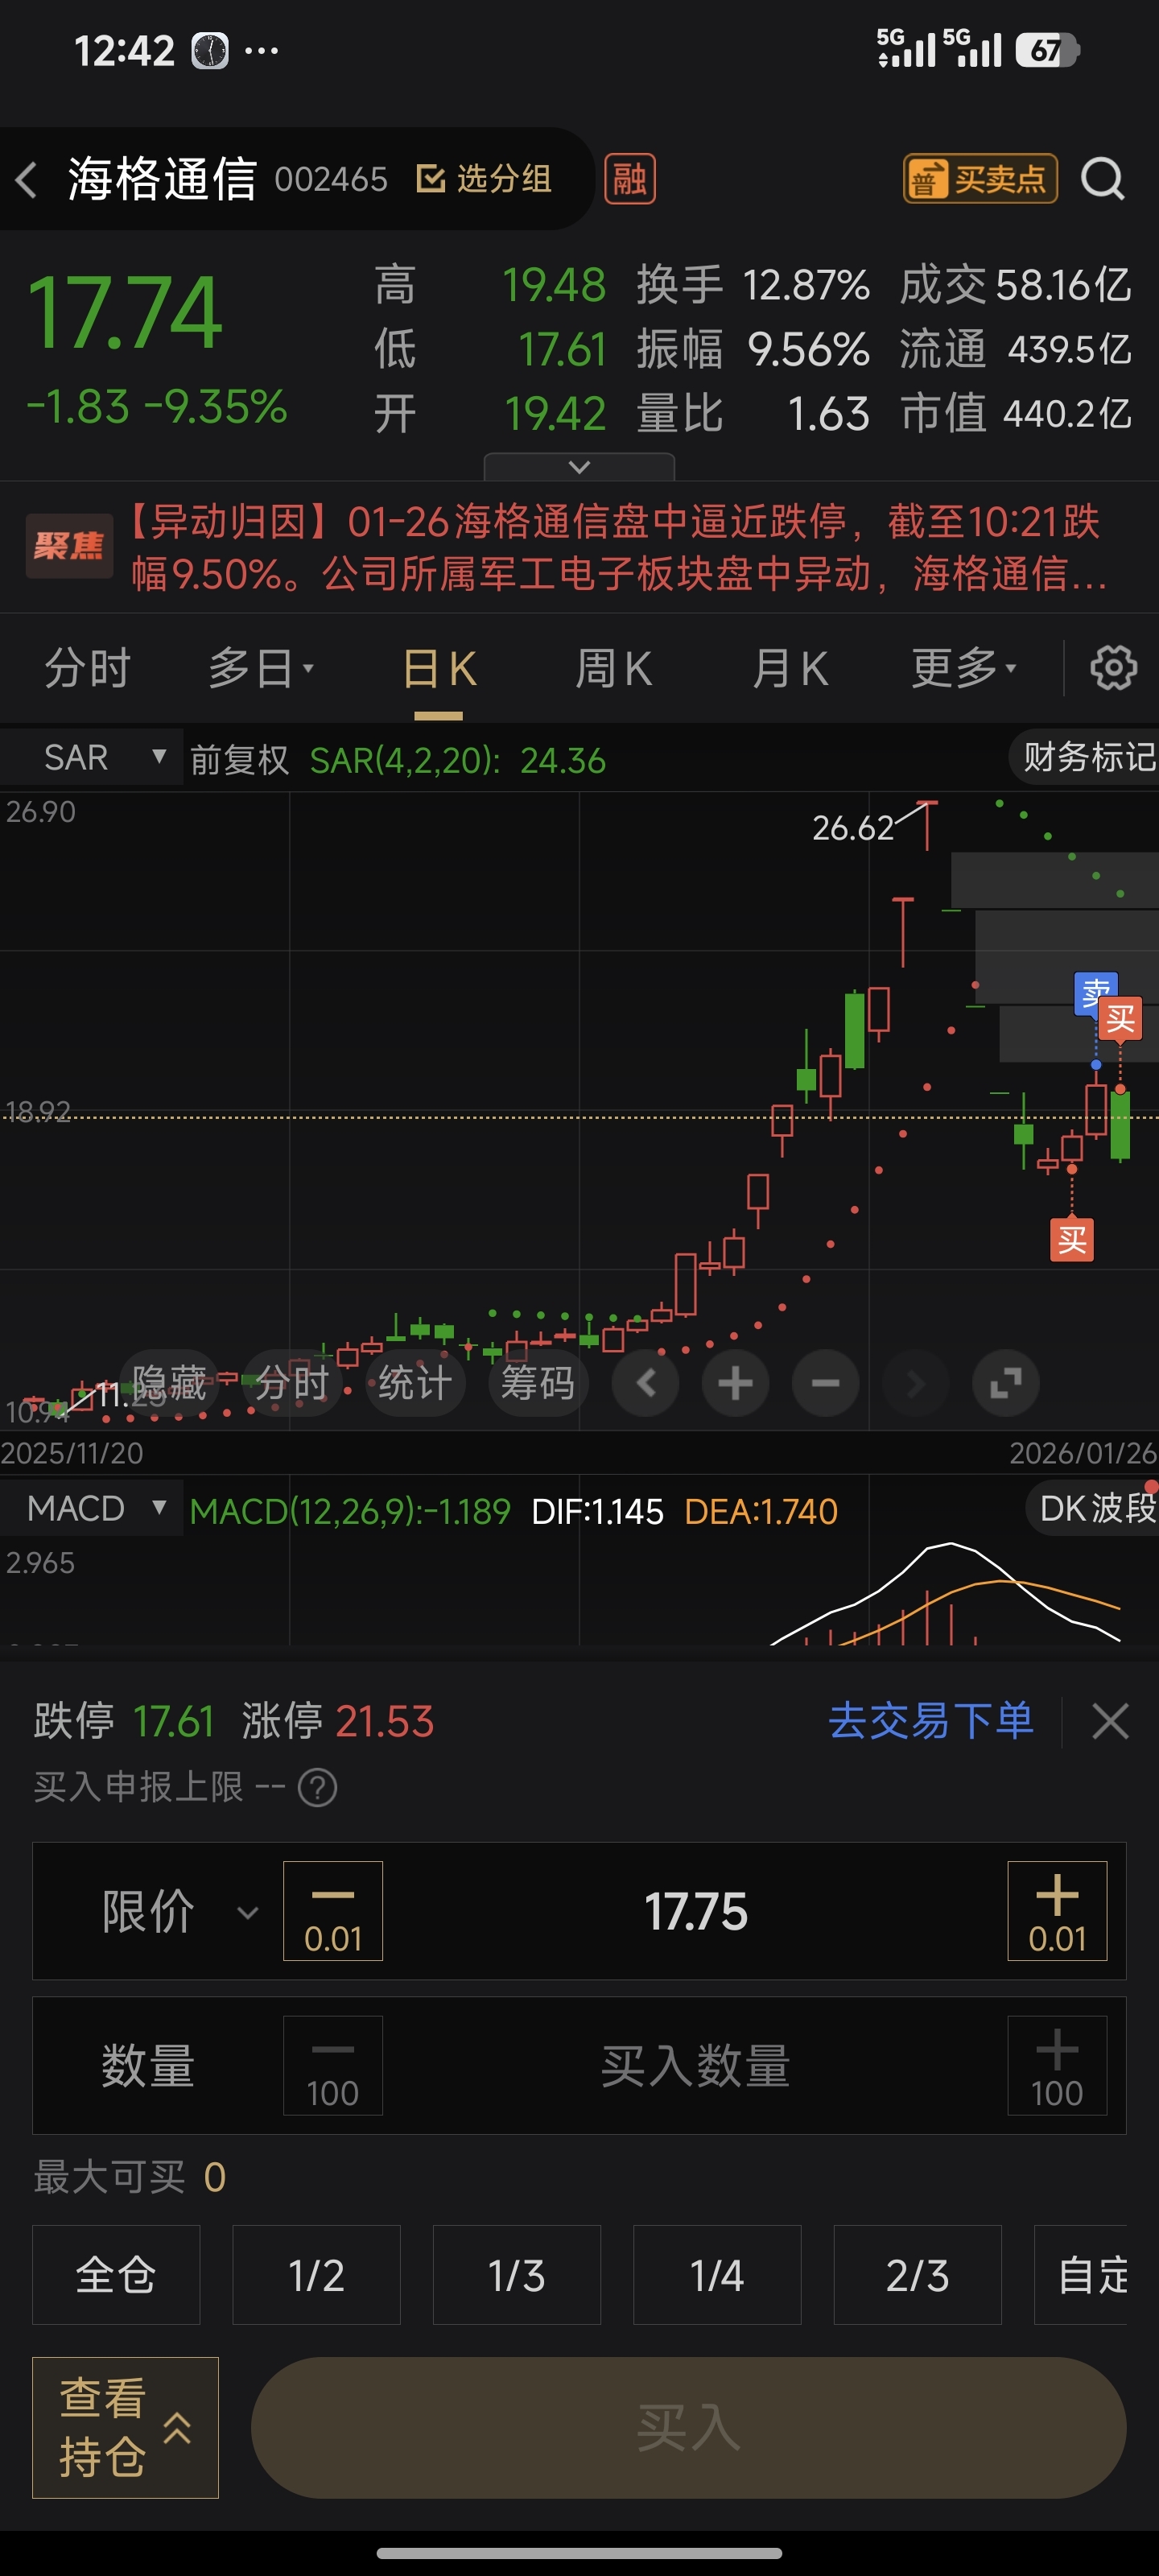
Task: Open the 买卖点 buy-sell points button
Action: coord(979,179)
